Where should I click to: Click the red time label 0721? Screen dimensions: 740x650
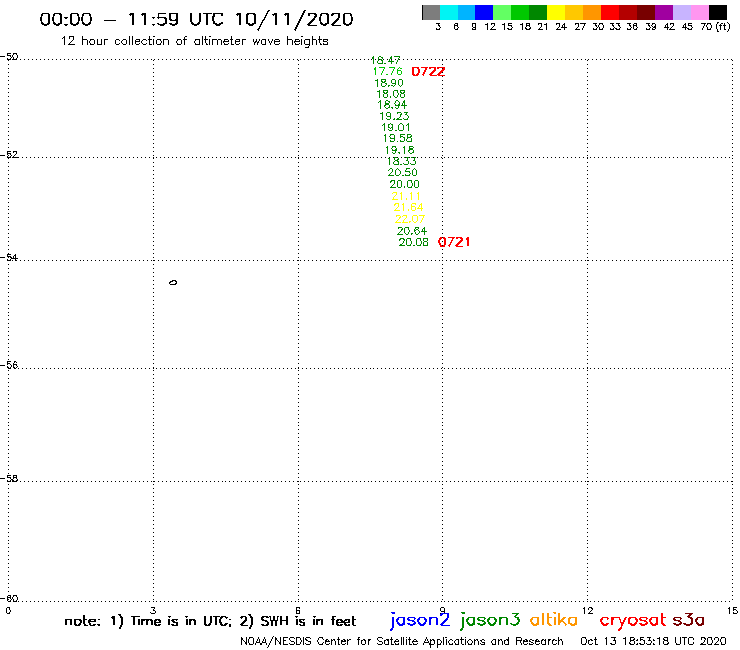click(454, 242)
